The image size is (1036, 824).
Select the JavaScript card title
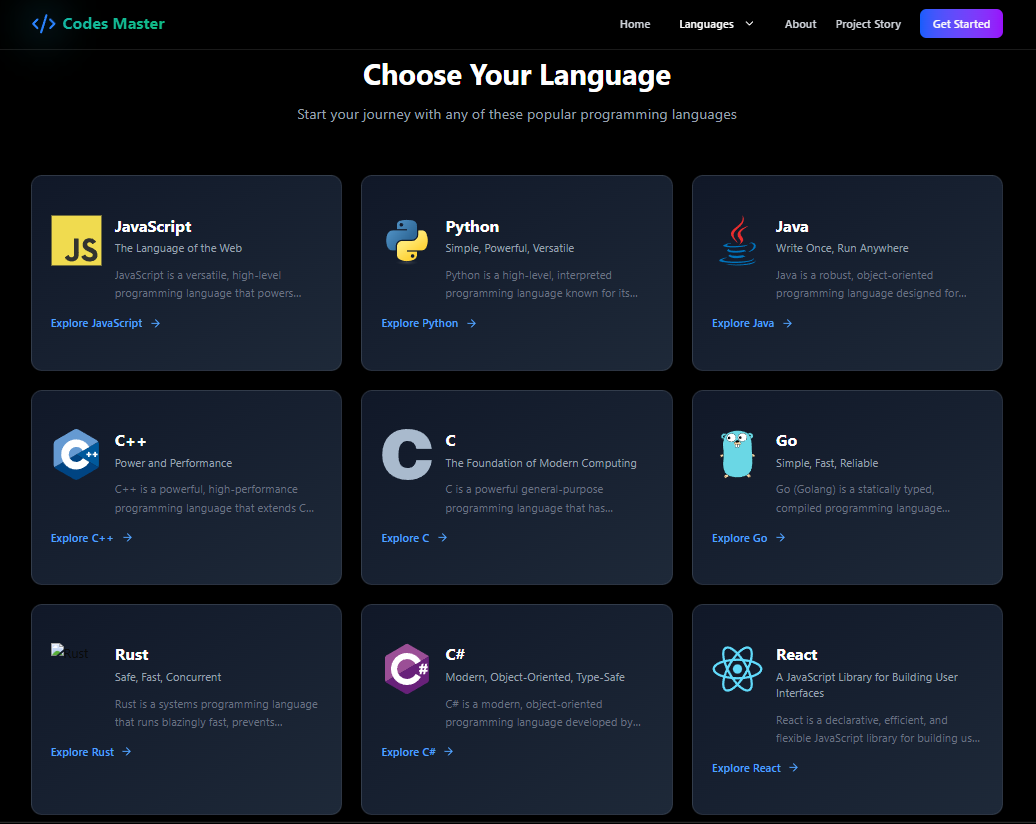click(x=153, y=227)
